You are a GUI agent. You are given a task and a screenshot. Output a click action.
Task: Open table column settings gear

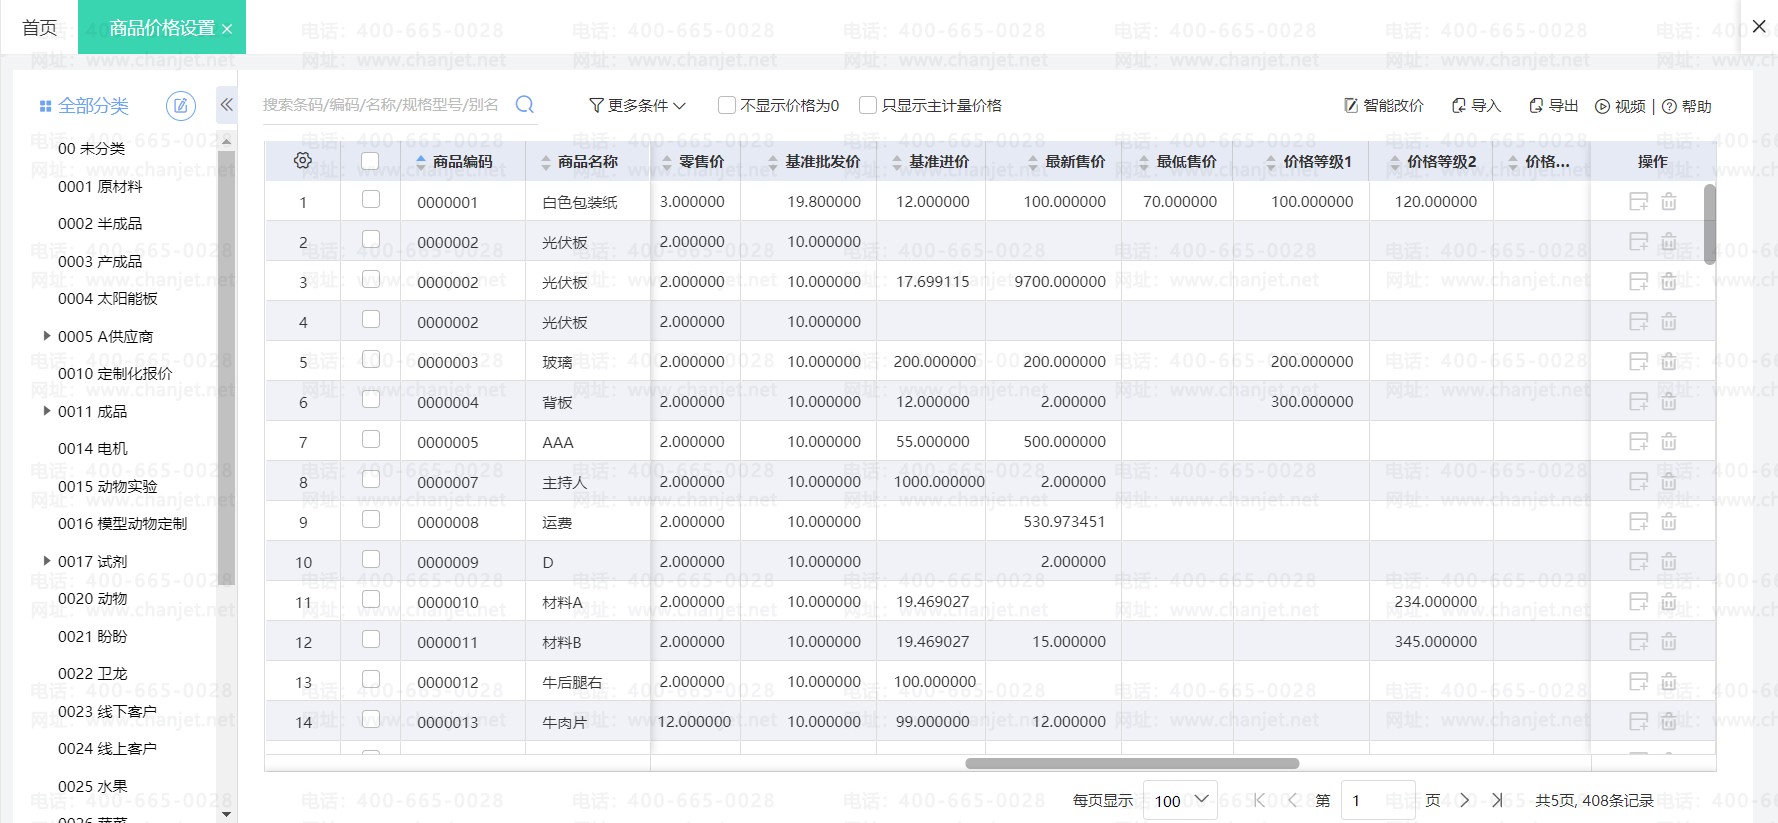[303, 160]
